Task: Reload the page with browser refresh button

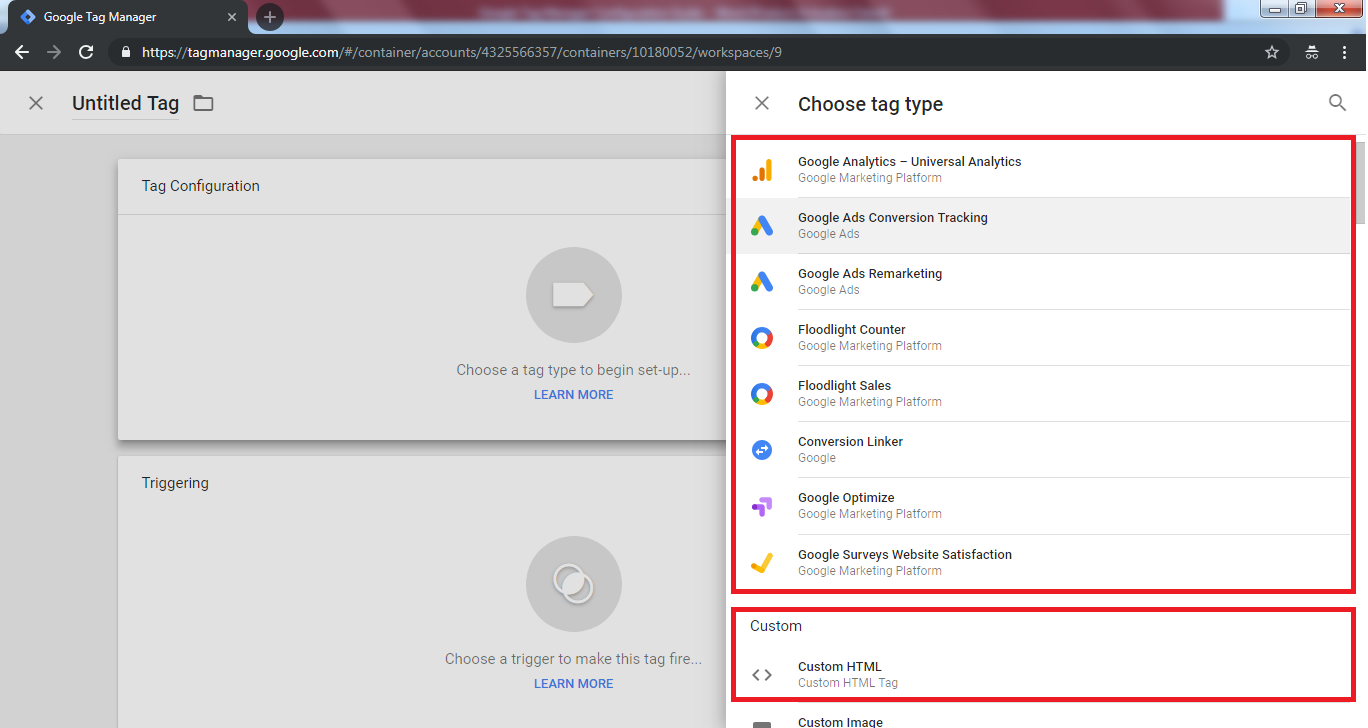Action: [86, 52]
